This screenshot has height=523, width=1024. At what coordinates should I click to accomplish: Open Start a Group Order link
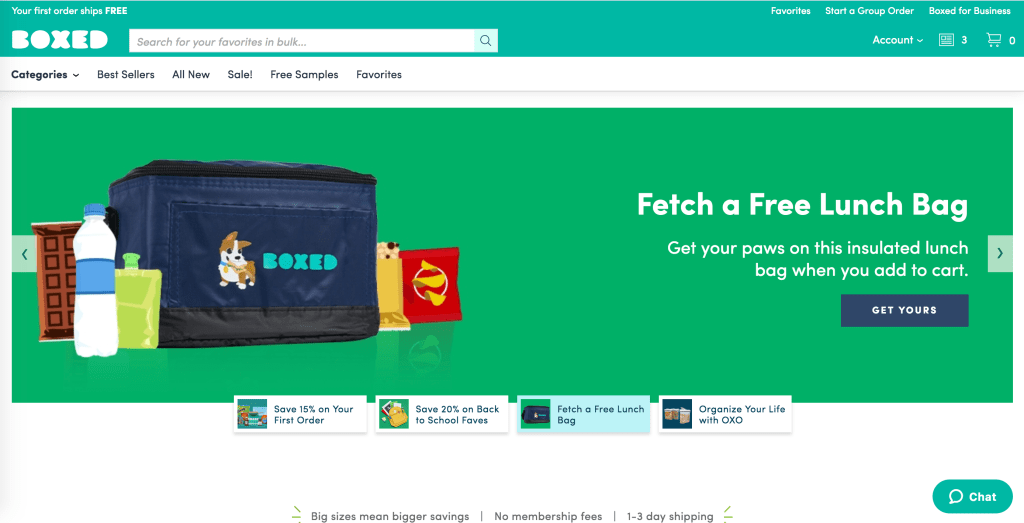point(869,11)
